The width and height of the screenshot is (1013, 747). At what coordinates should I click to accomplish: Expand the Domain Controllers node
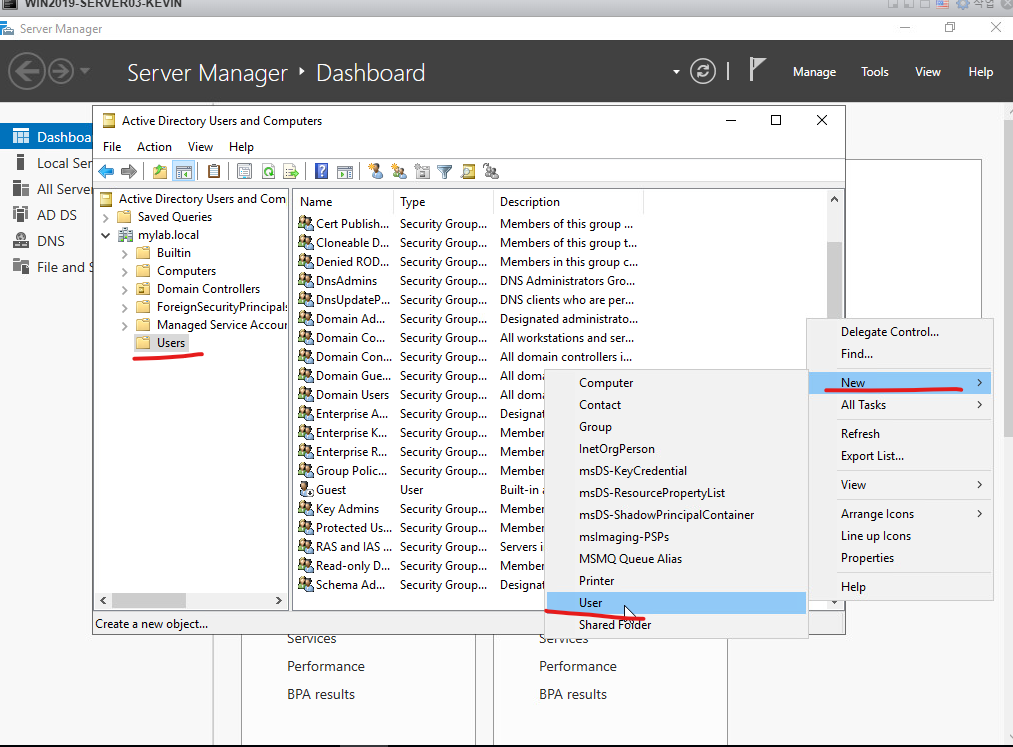point(125,289)
